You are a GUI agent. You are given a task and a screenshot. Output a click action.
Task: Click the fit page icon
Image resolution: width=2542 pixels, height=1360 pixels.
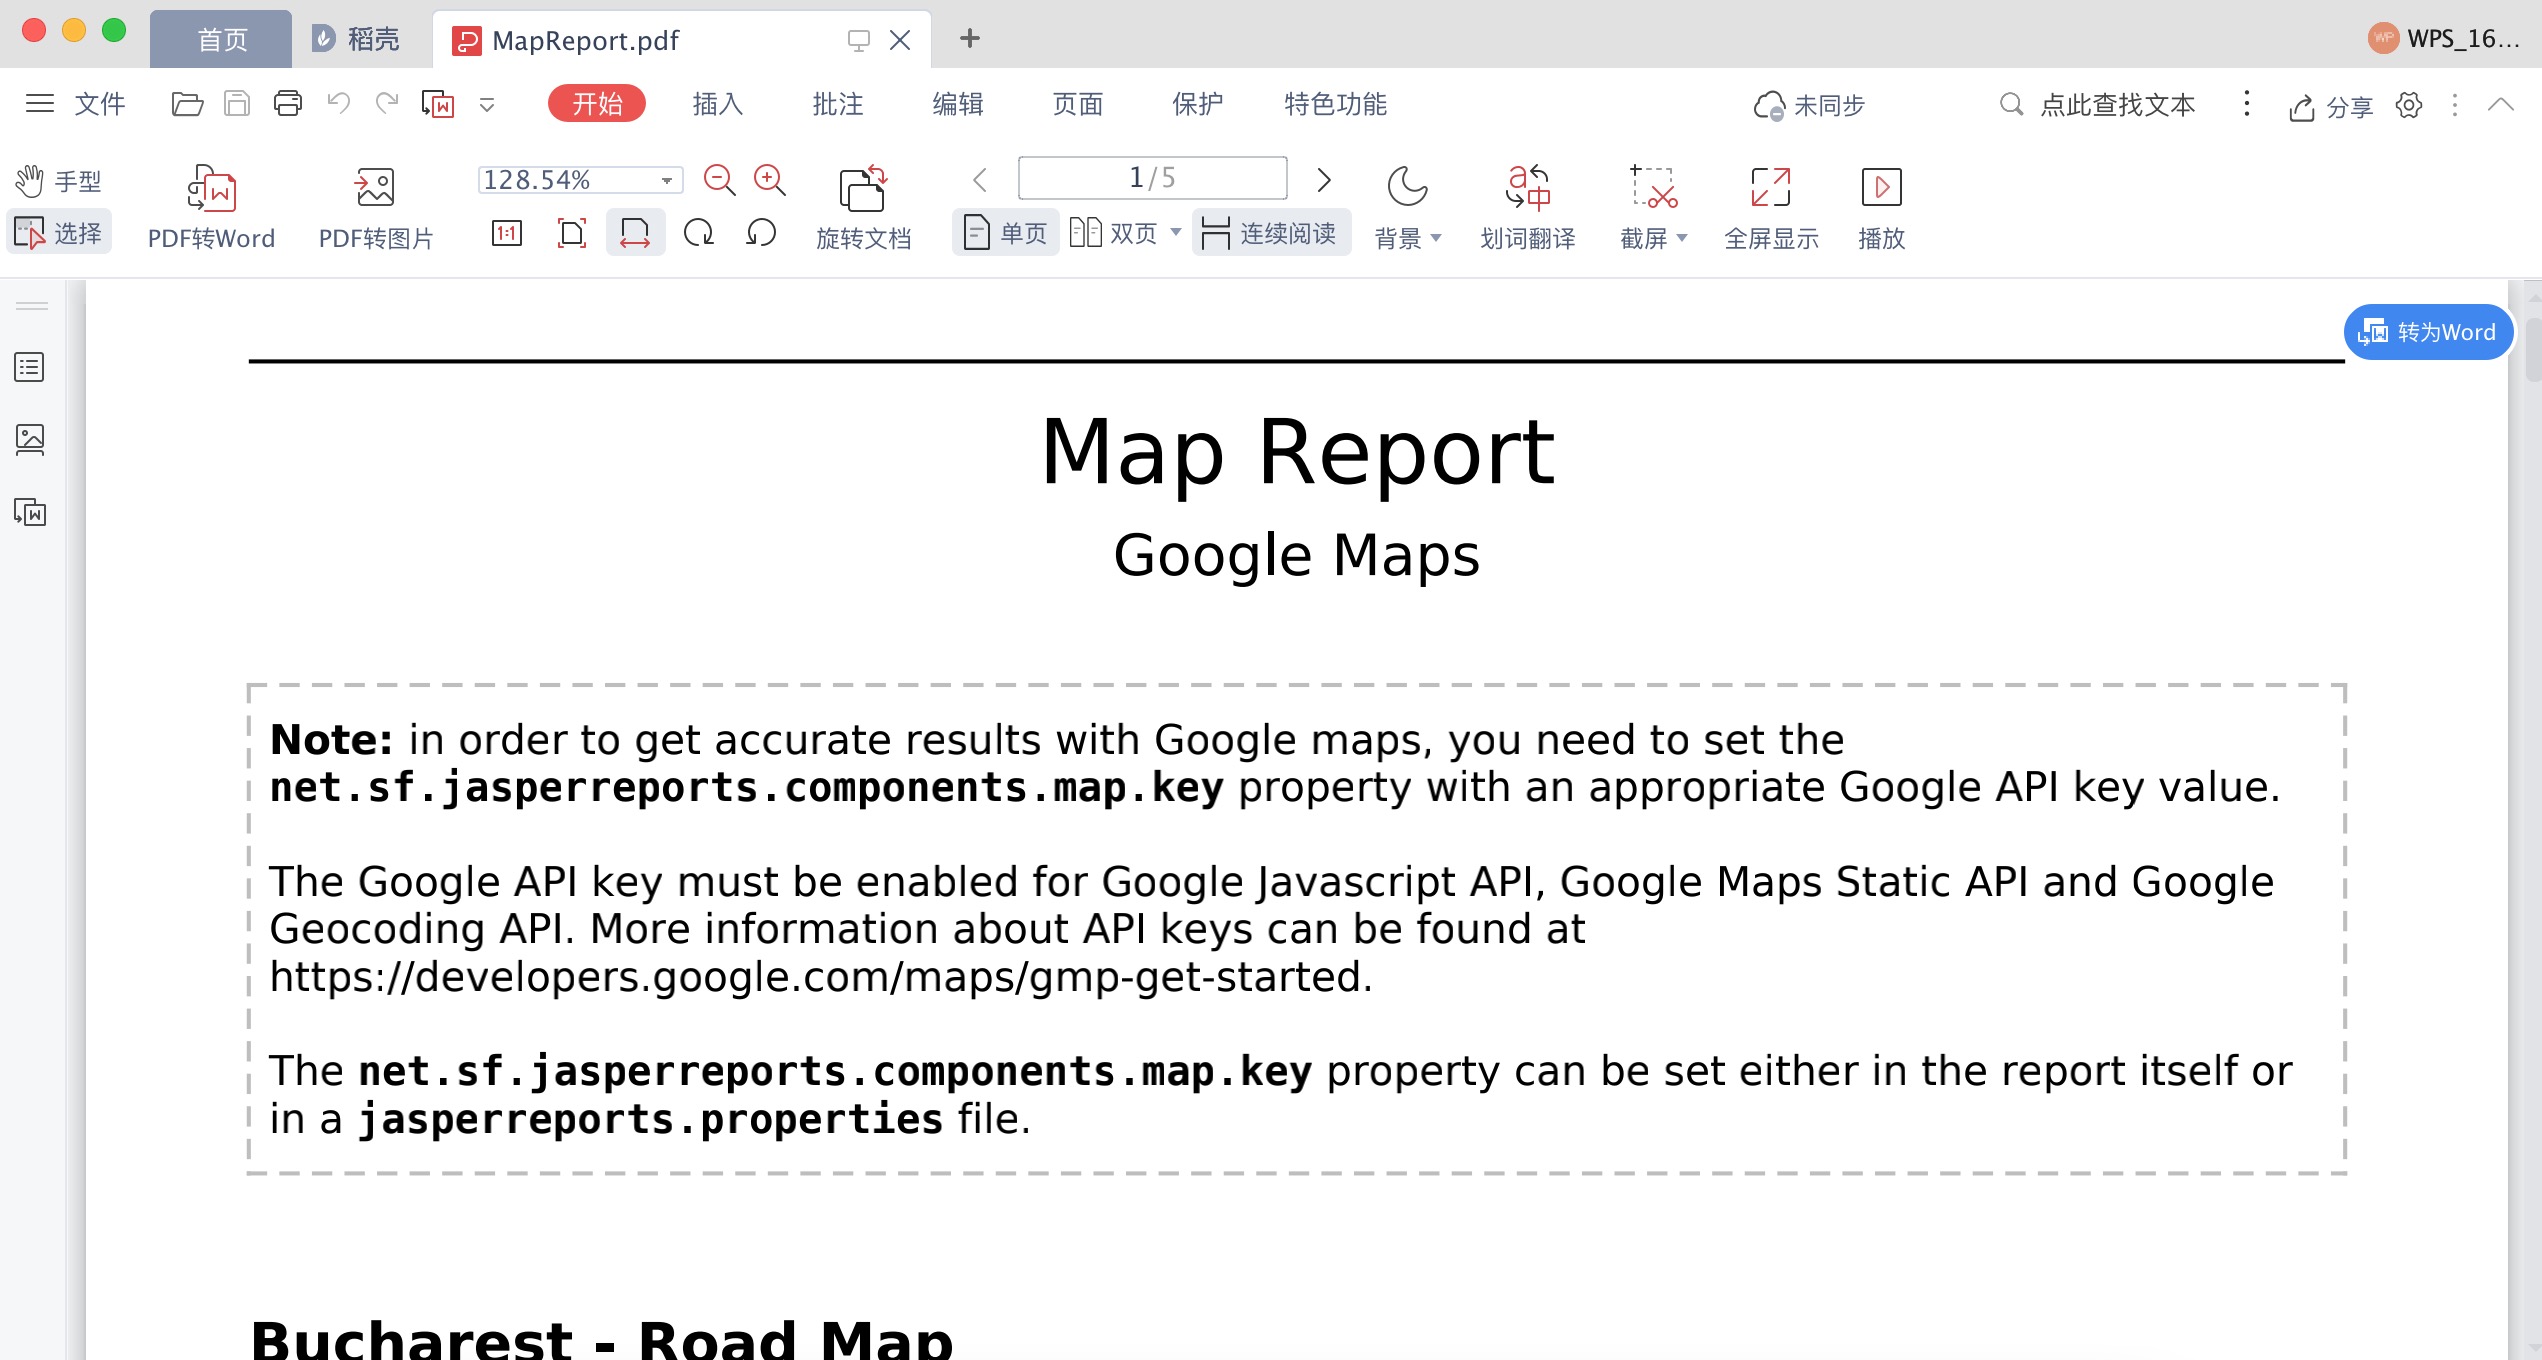tap(571, 233)
